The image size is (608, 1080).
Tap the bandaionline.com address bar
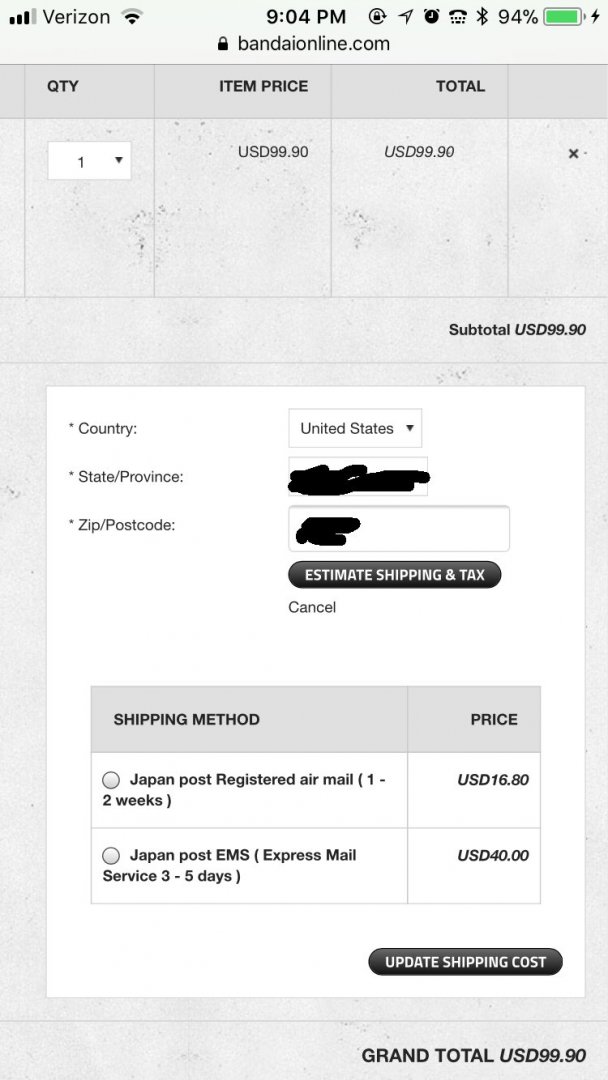(304, 44)
